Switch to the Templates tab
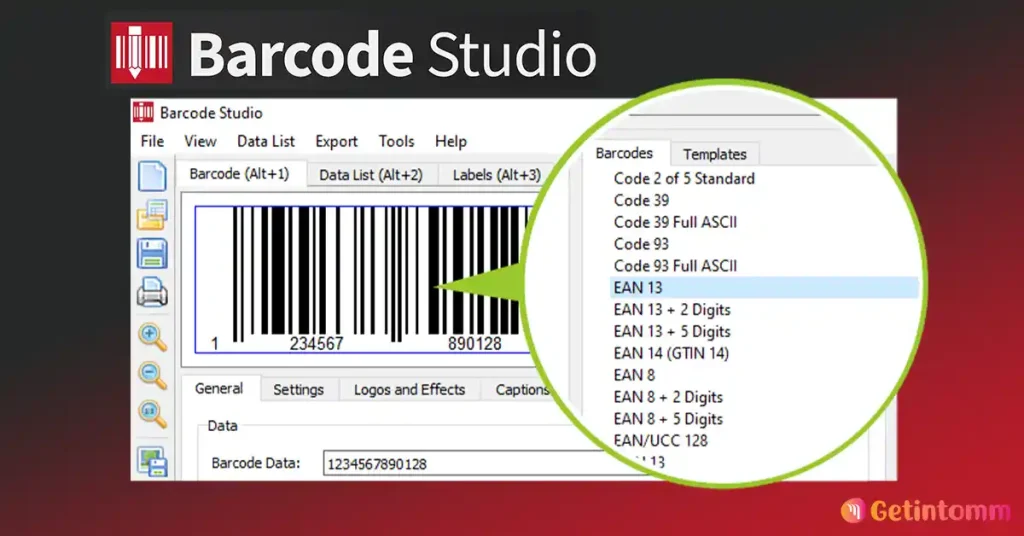Image resolution: width=1024 pixels, height=536 pixels. tap(714, 155)
